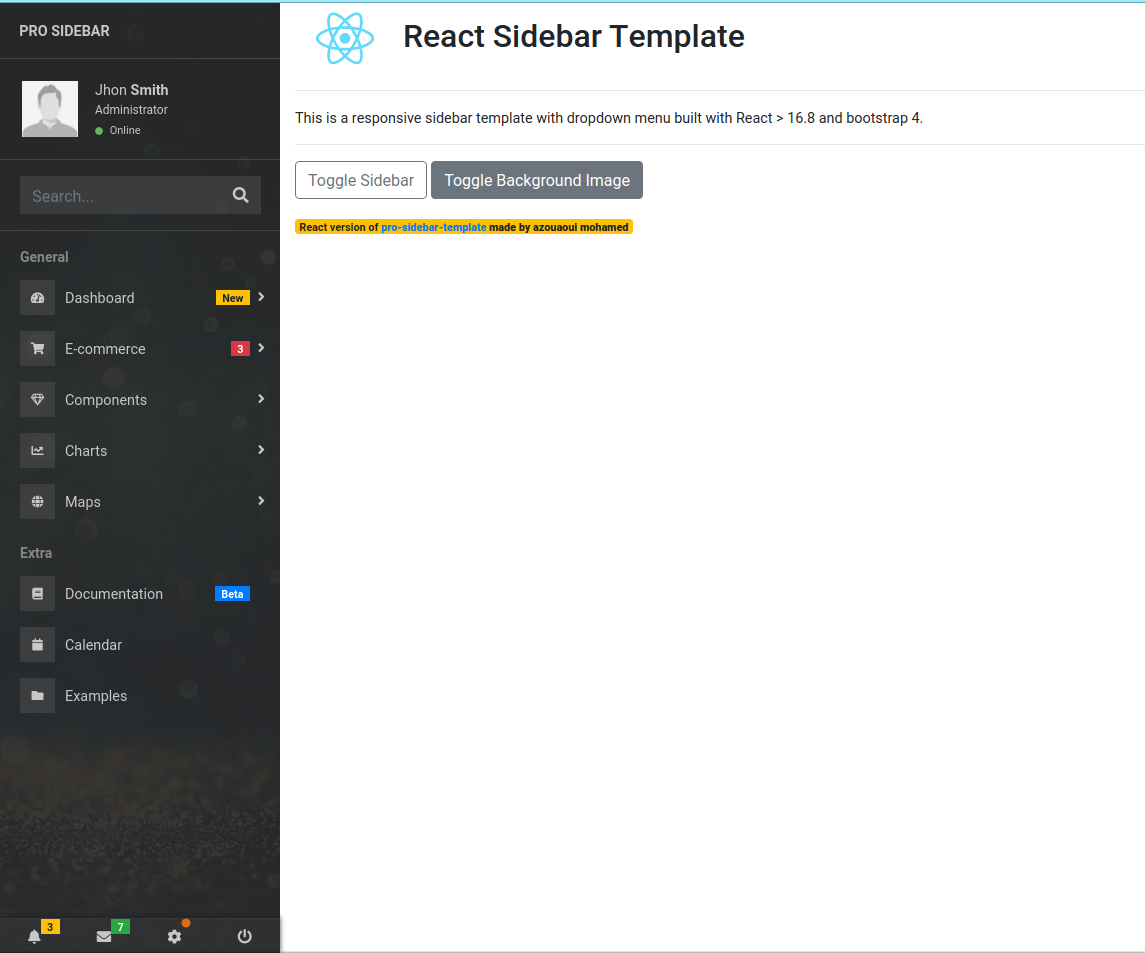The height and width of the screenshot is (953, 1145).
Task: Click the yellow New badge
Action: 233,298
